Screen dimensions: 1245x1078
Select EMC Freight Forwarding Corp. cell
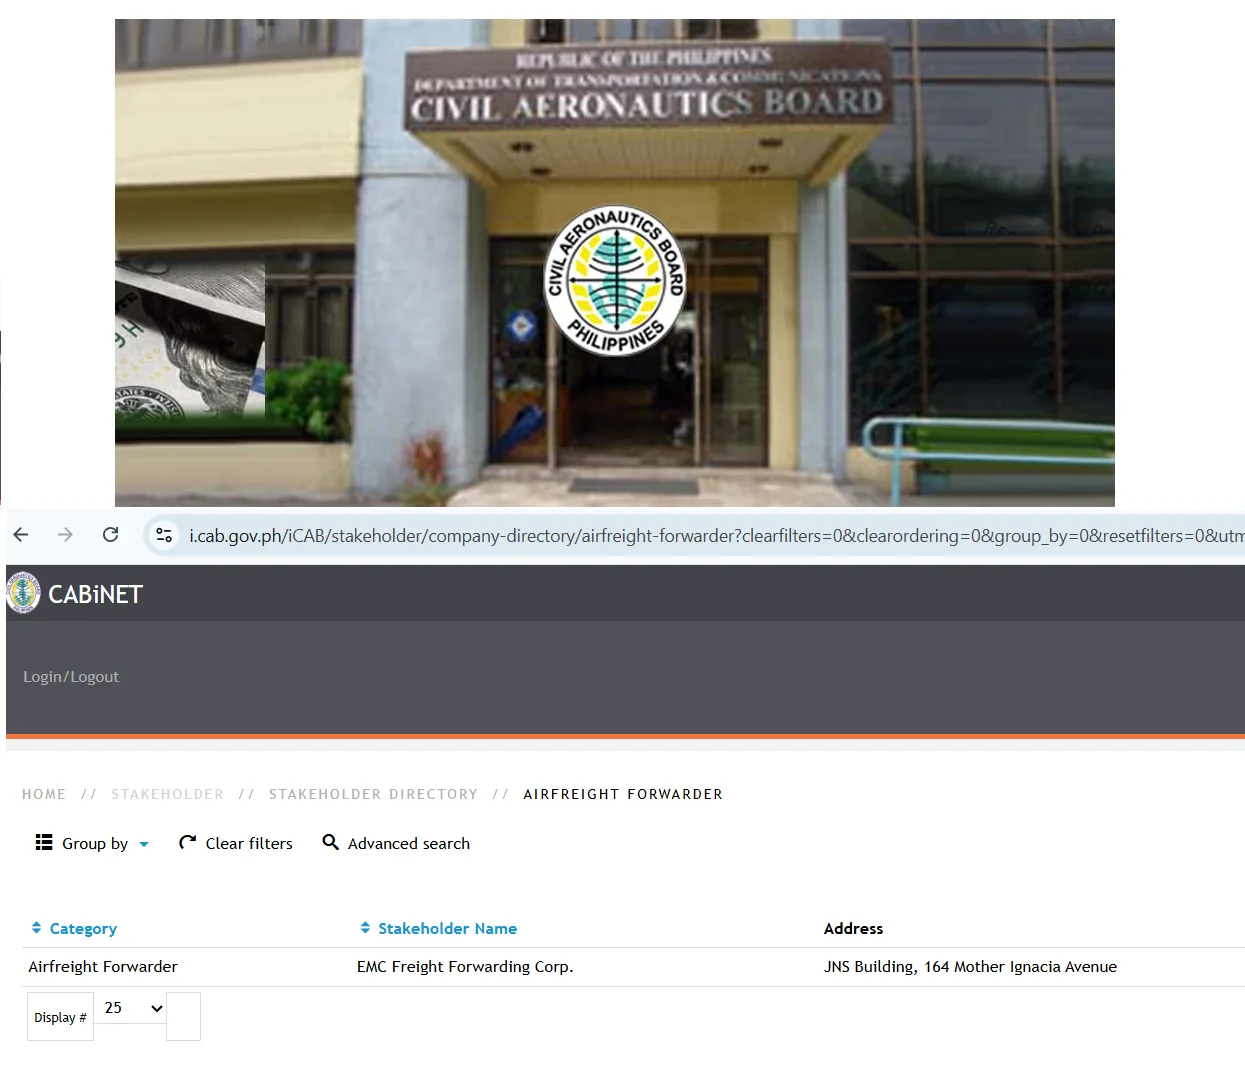click(465, 966)
